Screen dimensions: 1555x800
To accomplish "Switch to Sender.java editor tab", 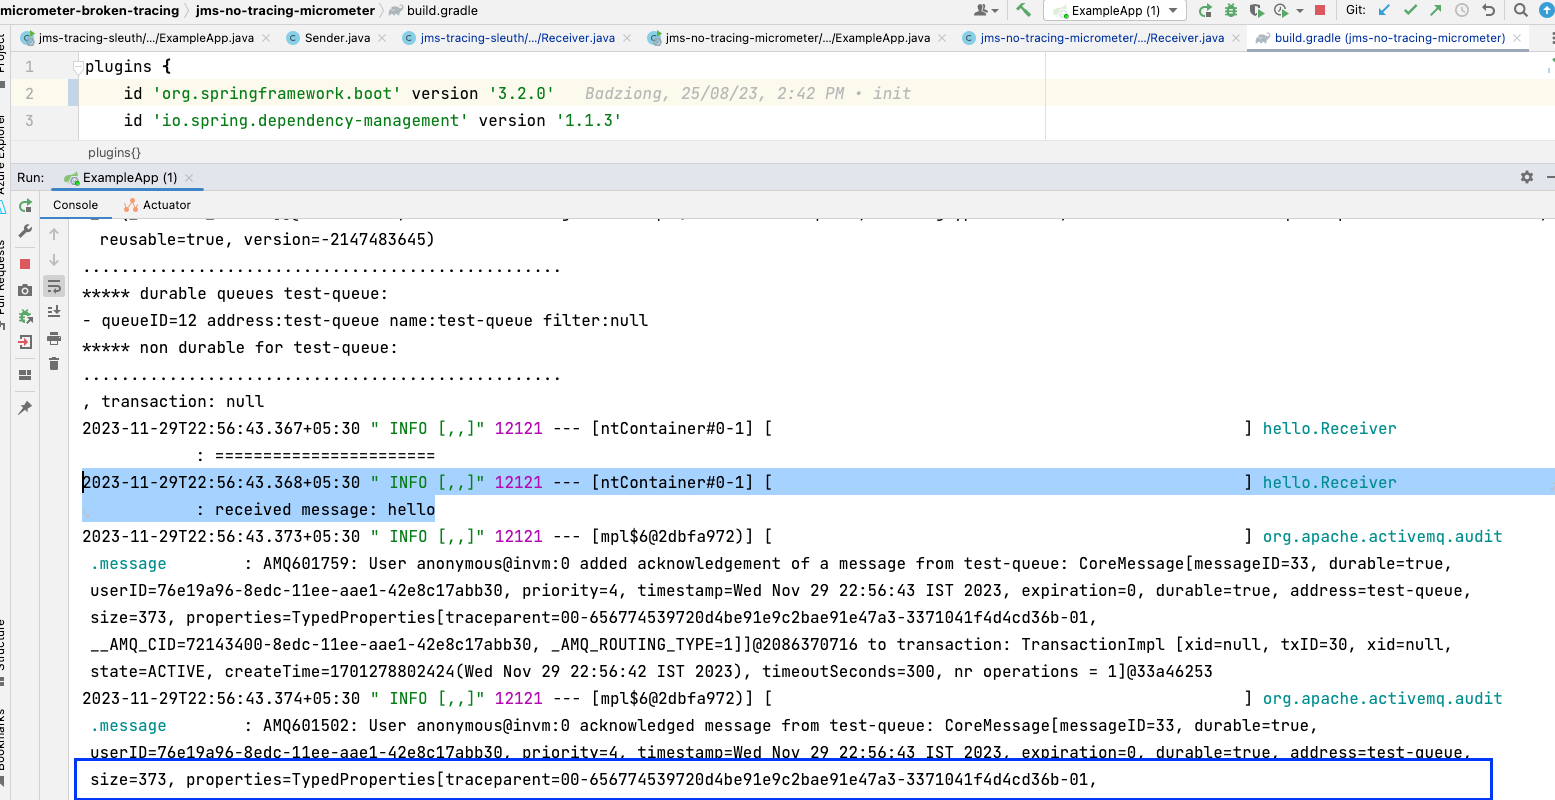I will (337, 38).
